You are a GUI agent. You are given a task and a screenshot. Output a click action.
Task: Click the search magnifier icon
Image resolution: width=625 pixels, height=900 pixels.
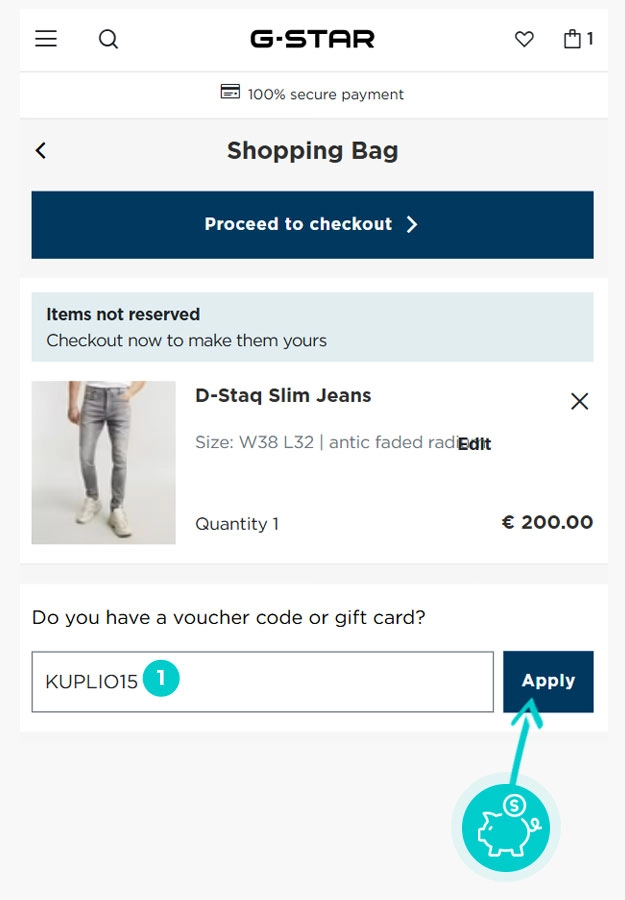(108, 39)
